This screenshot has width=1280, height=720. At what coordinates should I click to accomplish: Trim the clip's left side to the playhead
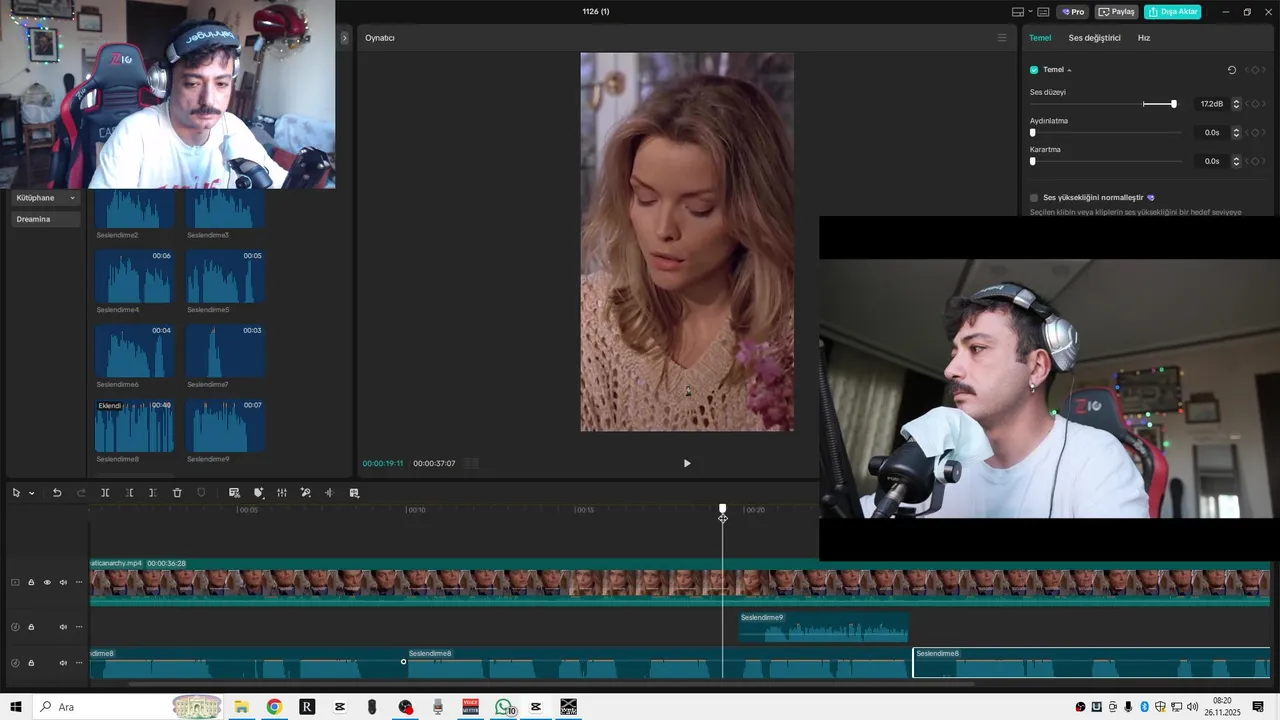pos(129,493)
